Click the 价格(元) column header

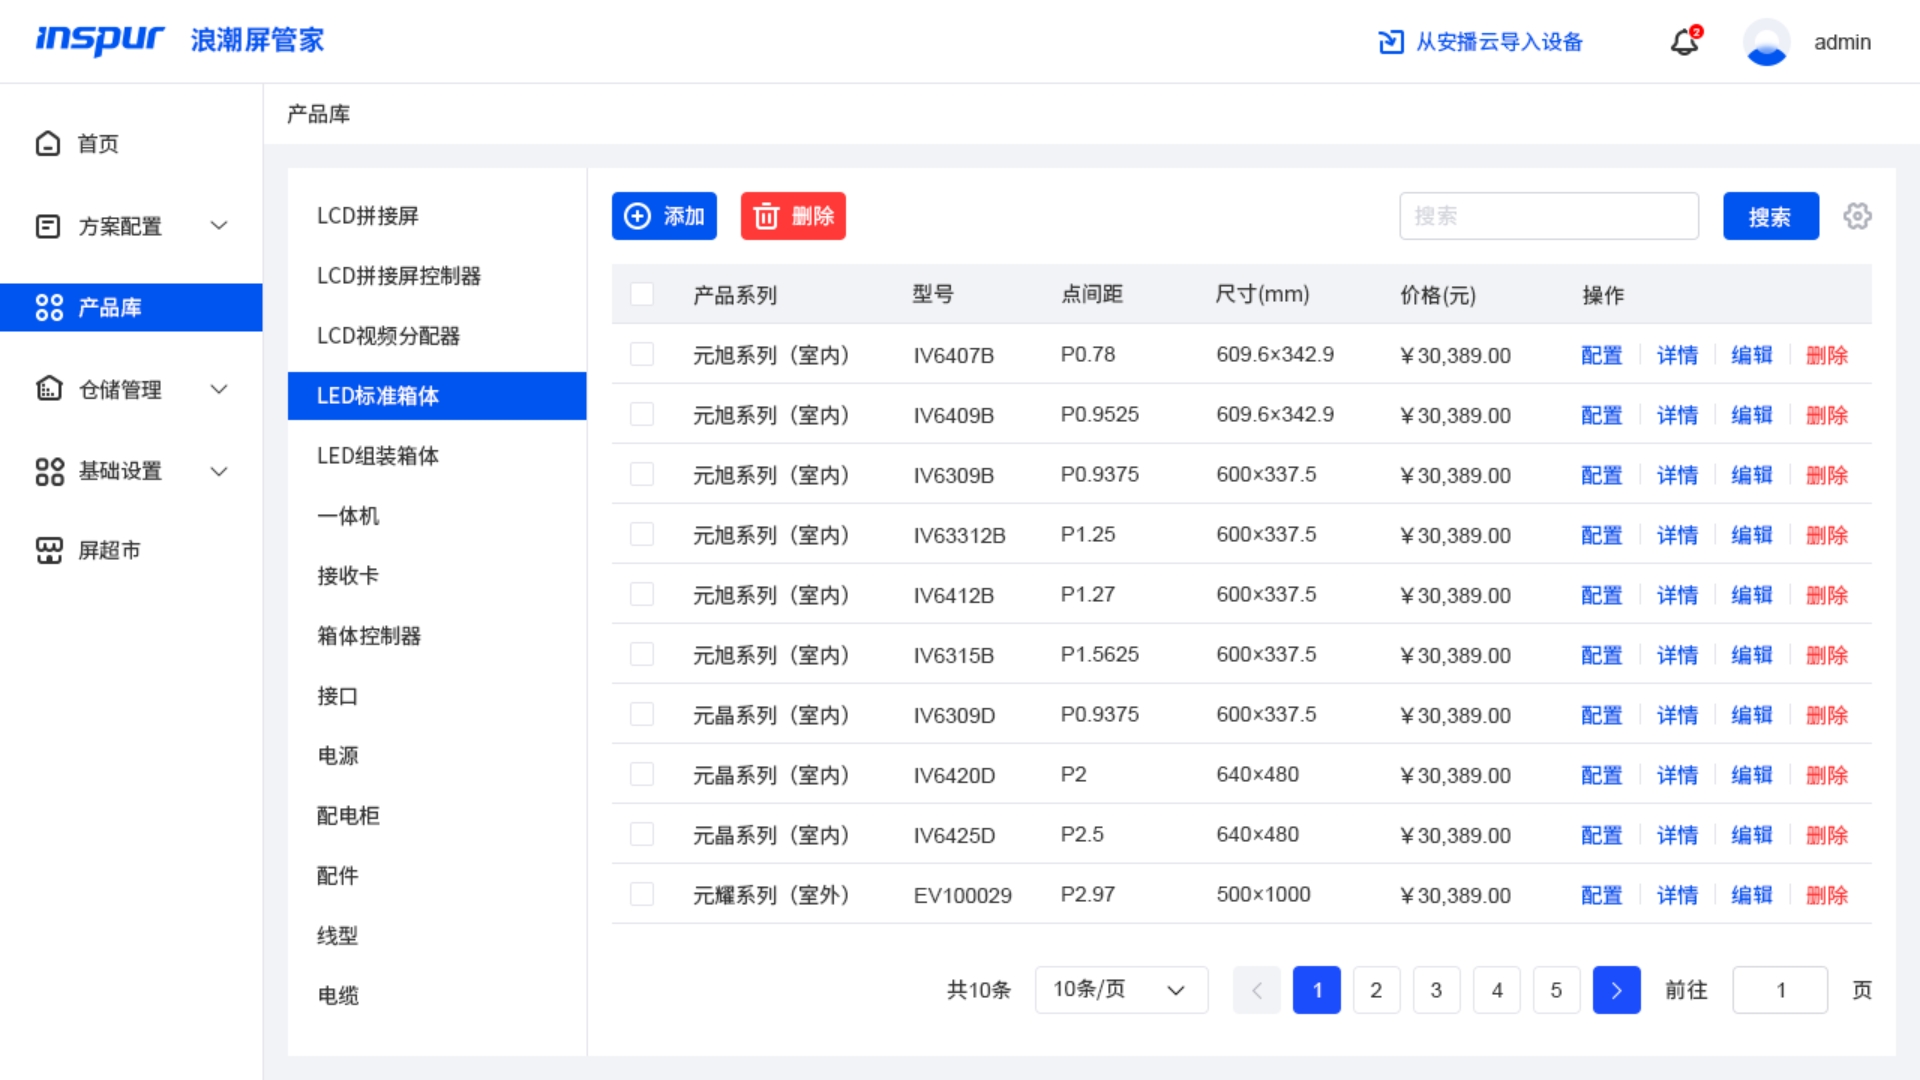[x=1437, y=295]
